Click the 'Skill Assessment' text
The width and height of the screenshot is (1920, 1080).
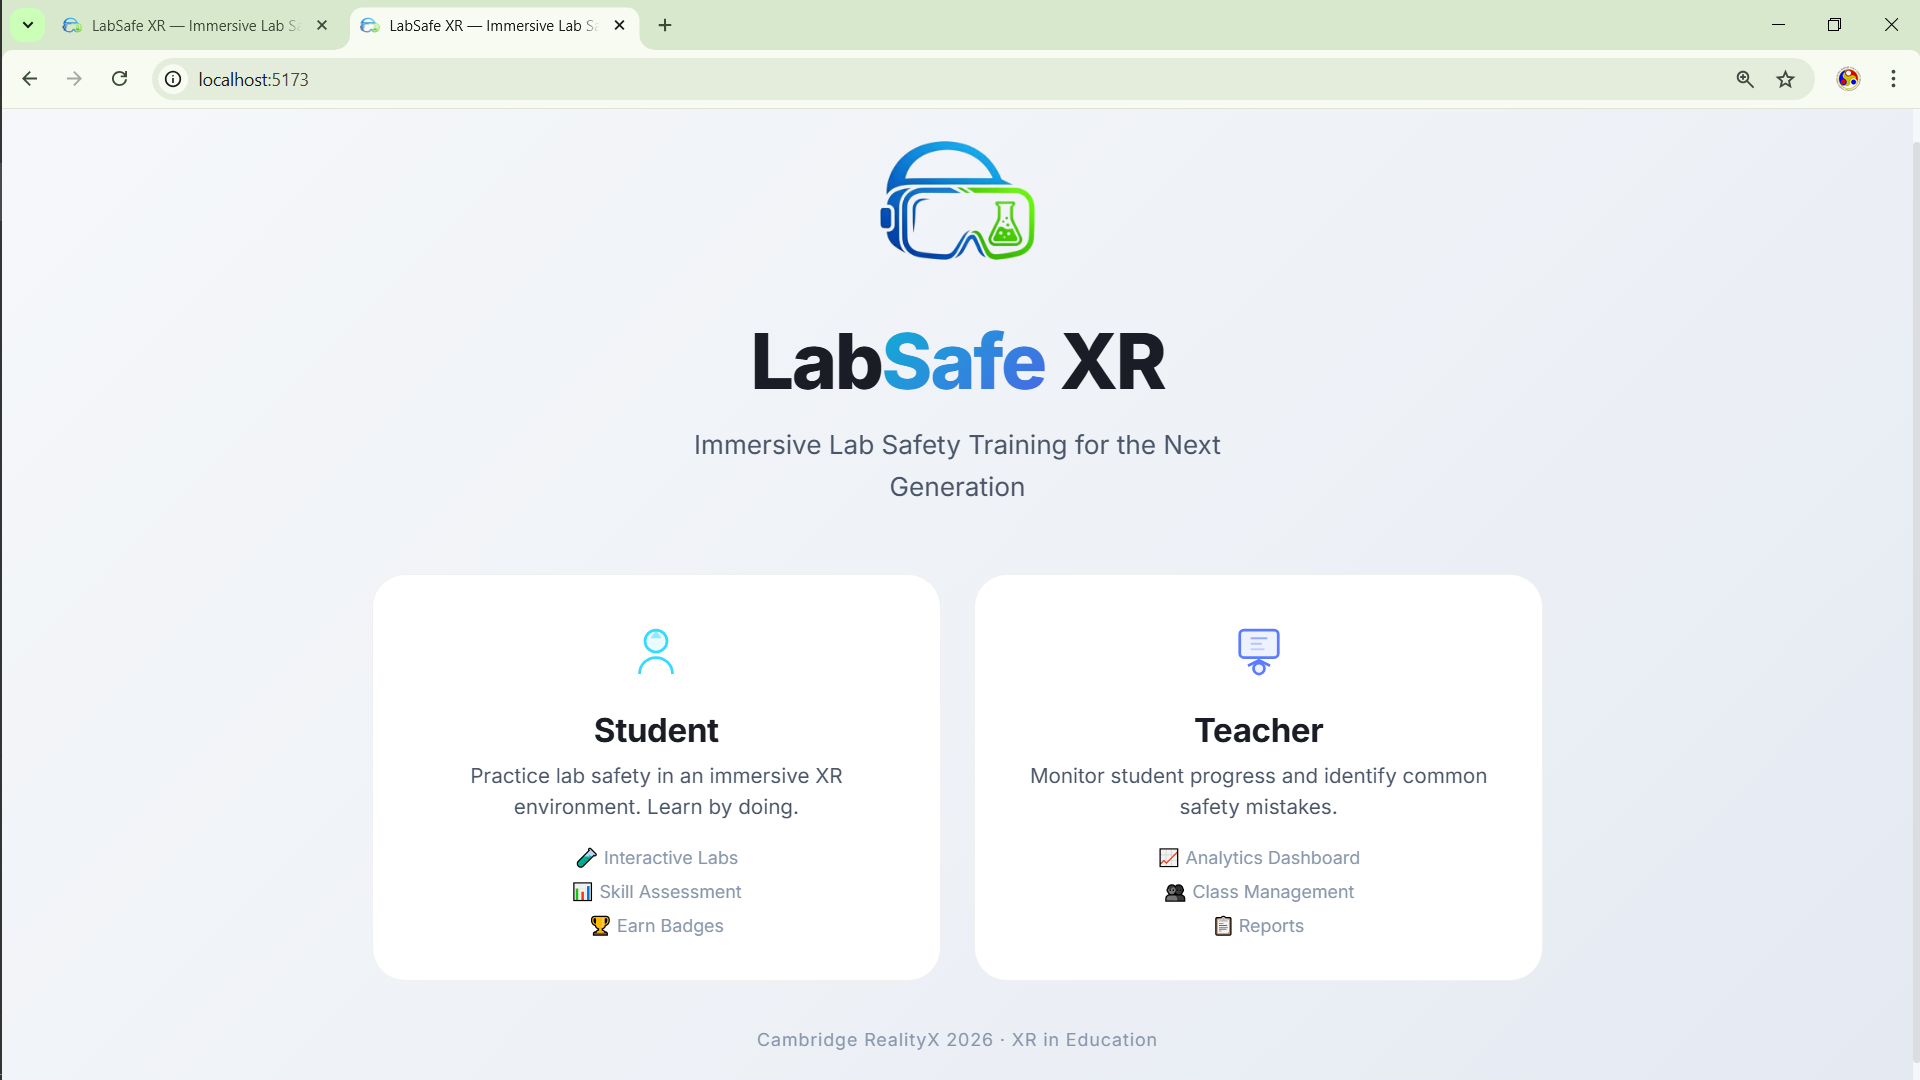point(670,892)
